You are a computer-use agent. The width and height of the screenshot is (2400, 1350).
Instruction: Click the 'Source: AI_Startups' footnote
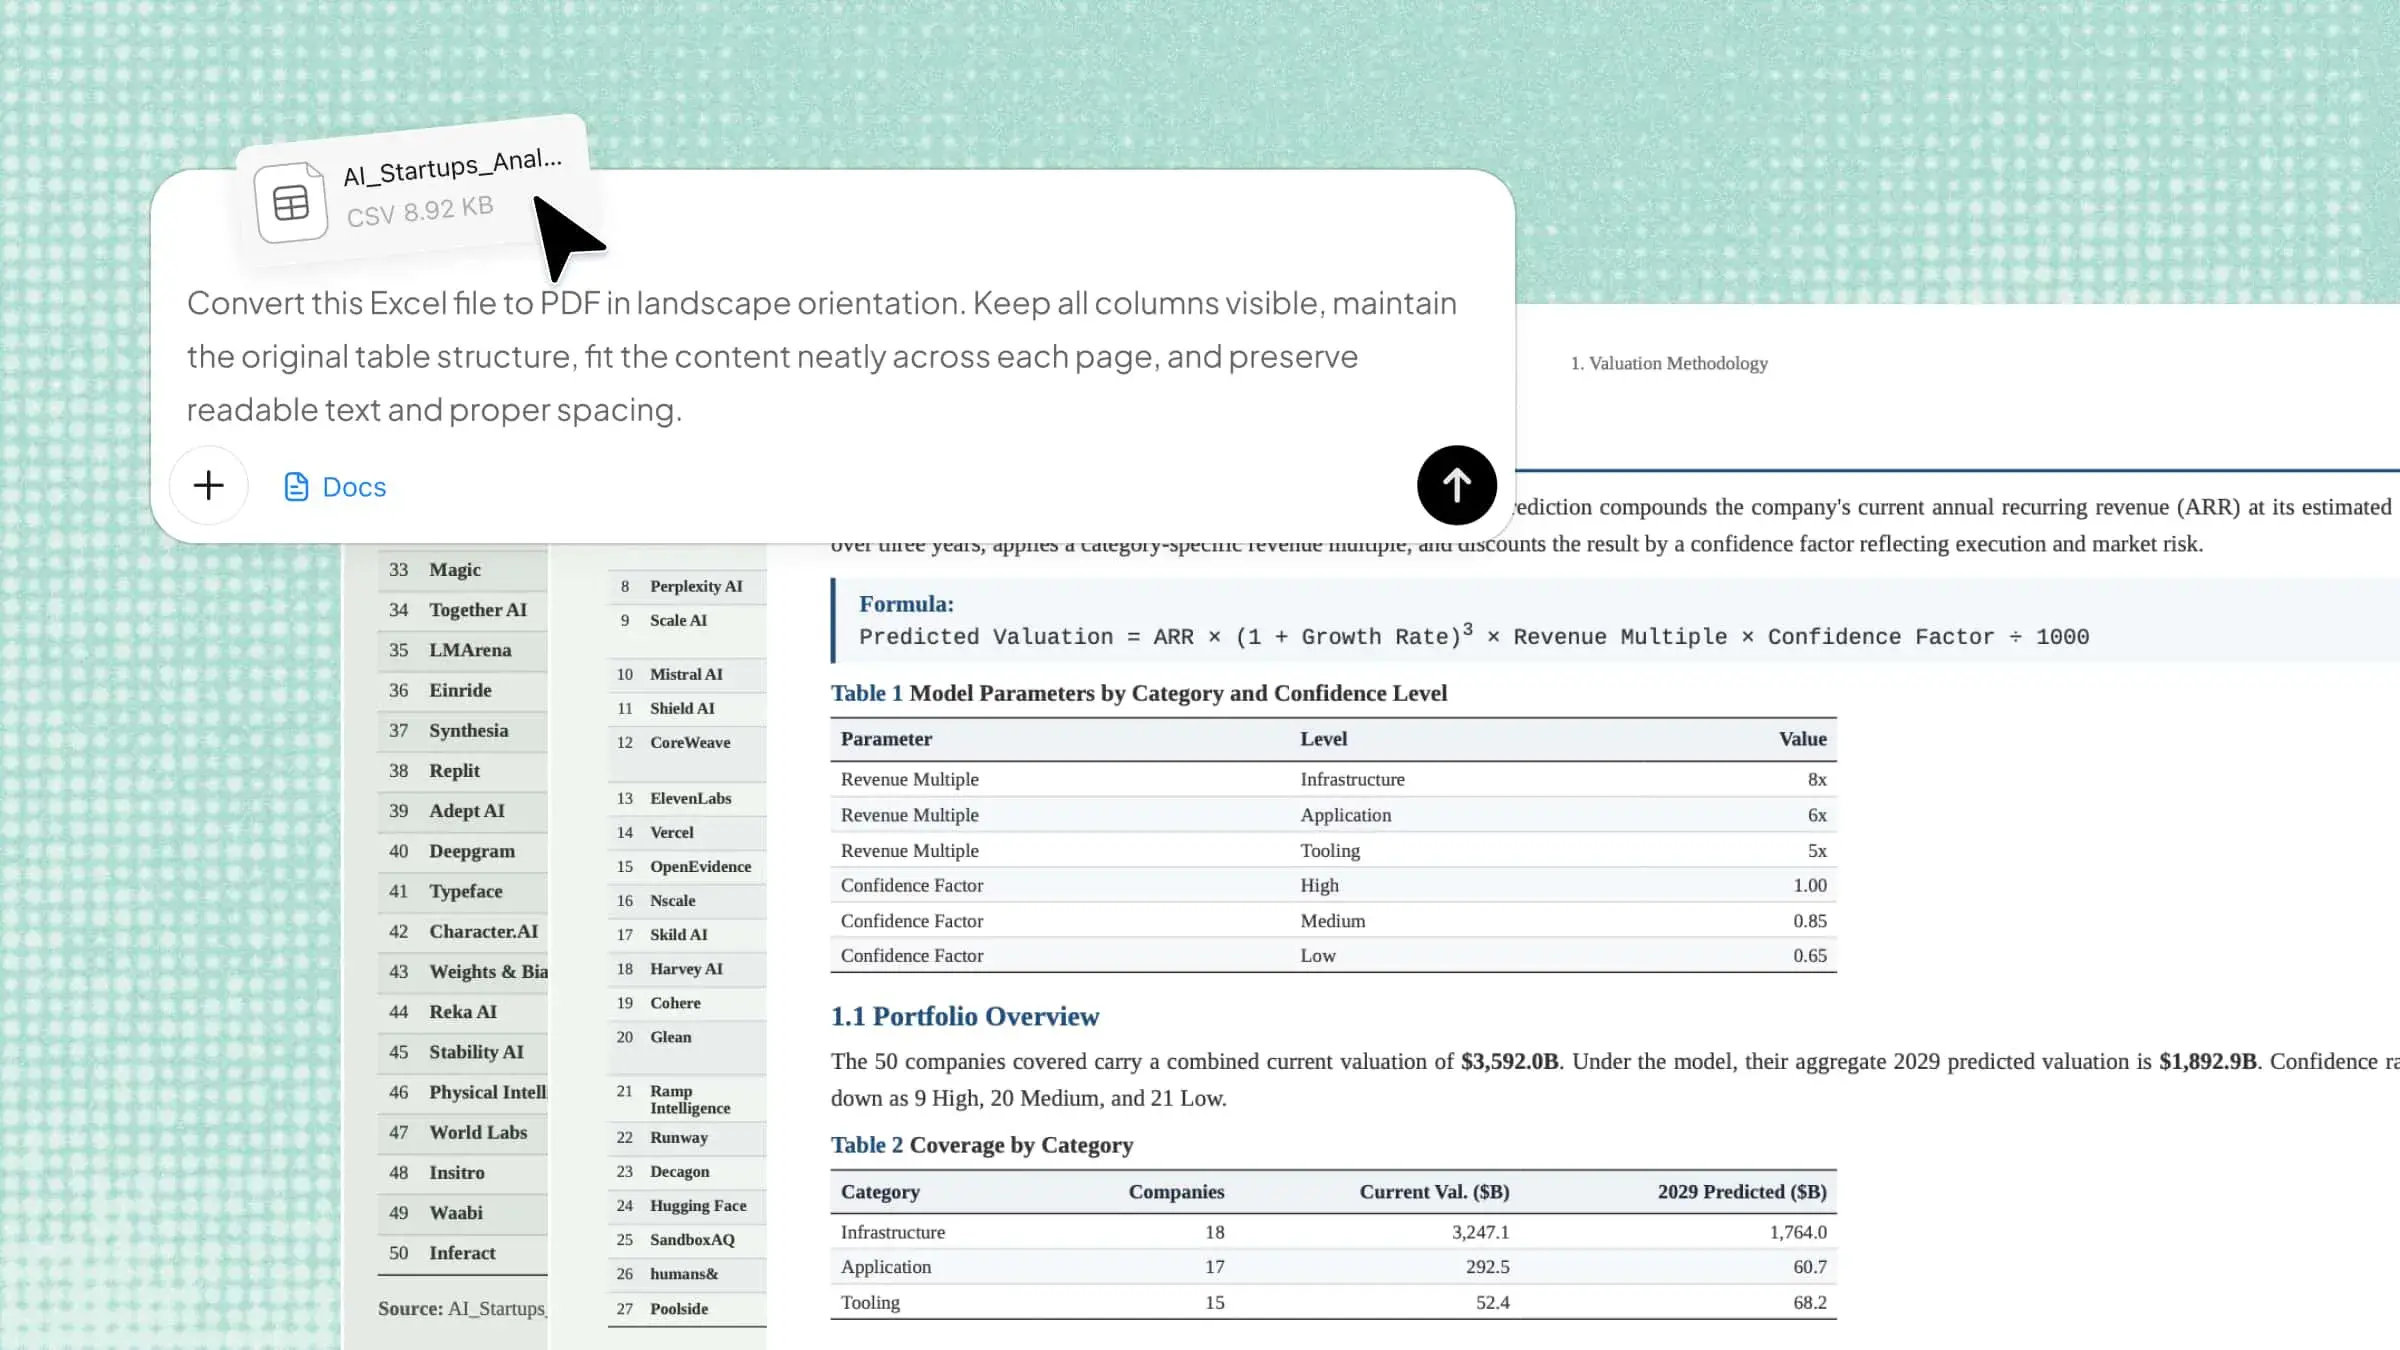coord(463,1309)
